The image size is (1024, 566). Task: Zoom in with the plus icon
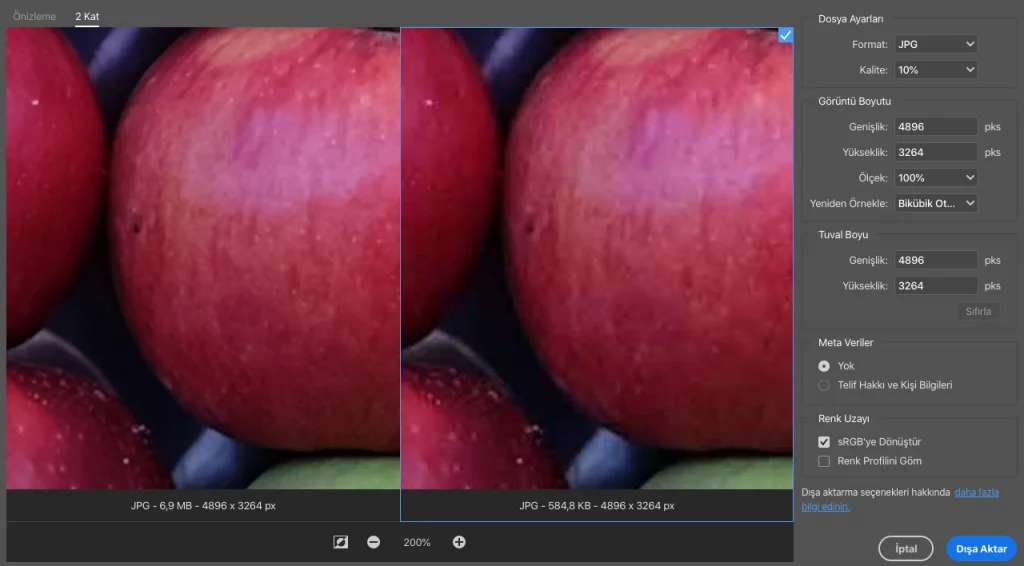point(459,542)
